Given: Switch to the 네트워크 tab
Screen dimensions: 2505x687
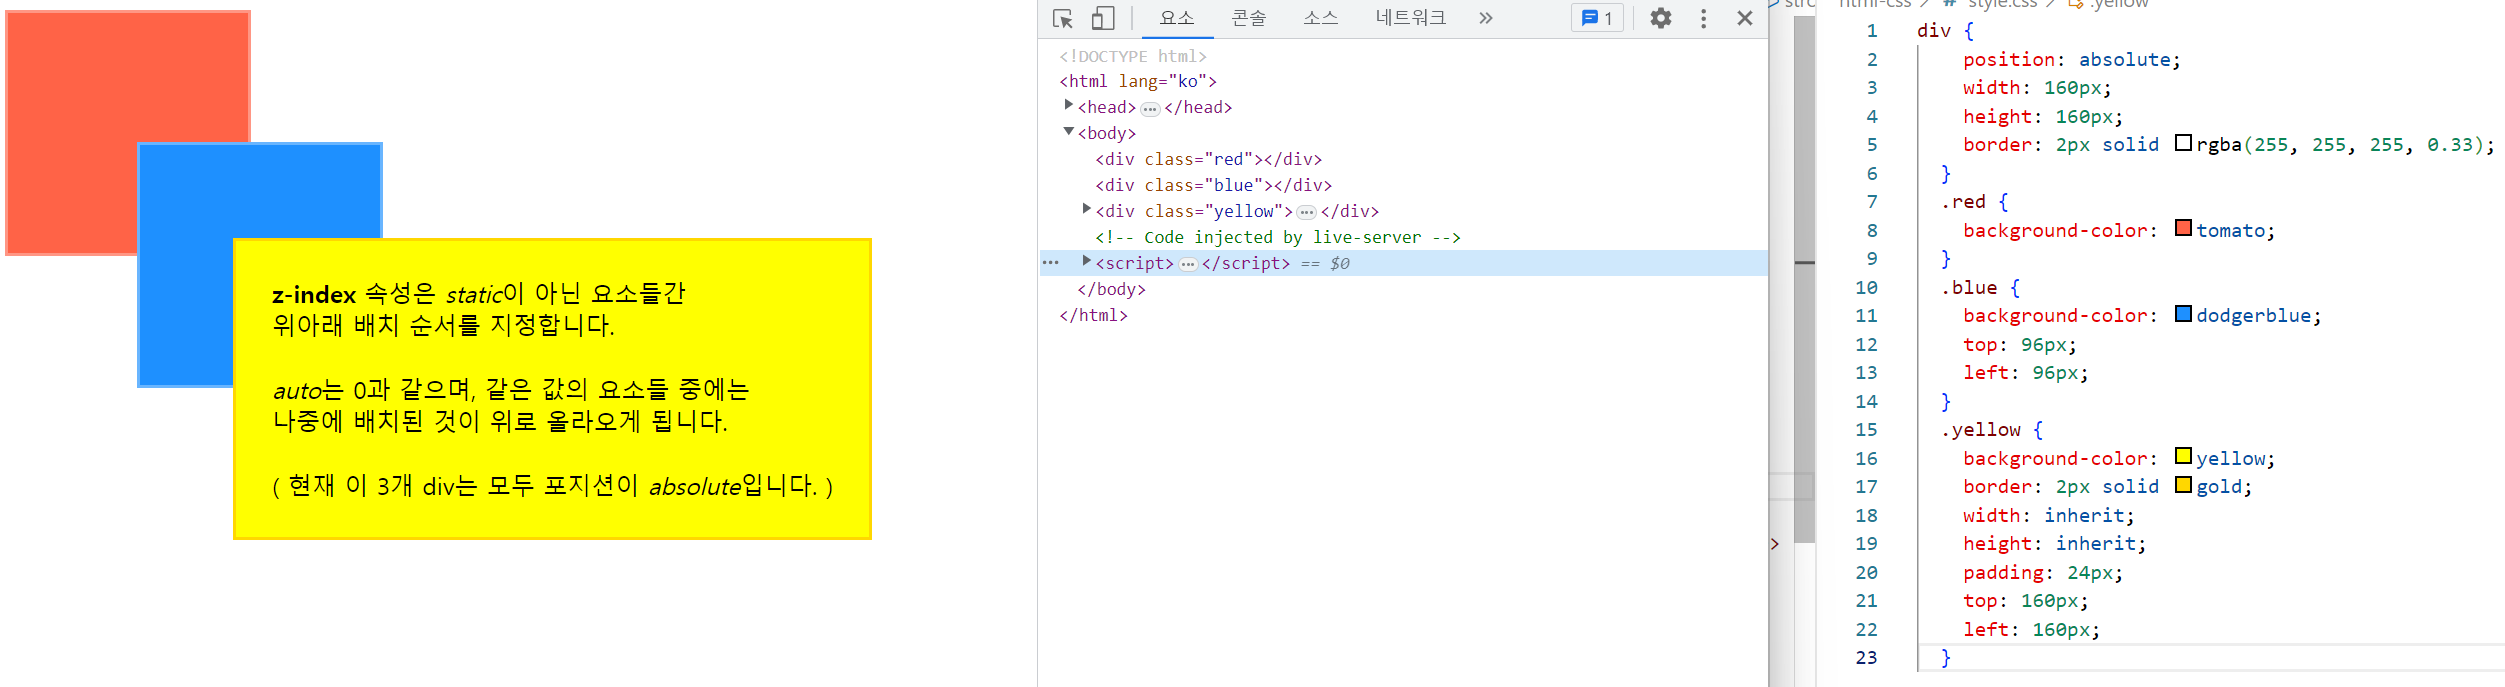Looking at the screenshot, I should coord(1410,18).
